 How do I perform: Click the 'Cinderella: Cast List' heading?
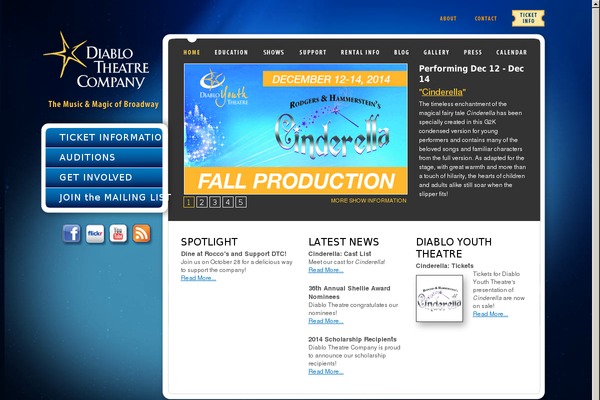pos(340,254)
